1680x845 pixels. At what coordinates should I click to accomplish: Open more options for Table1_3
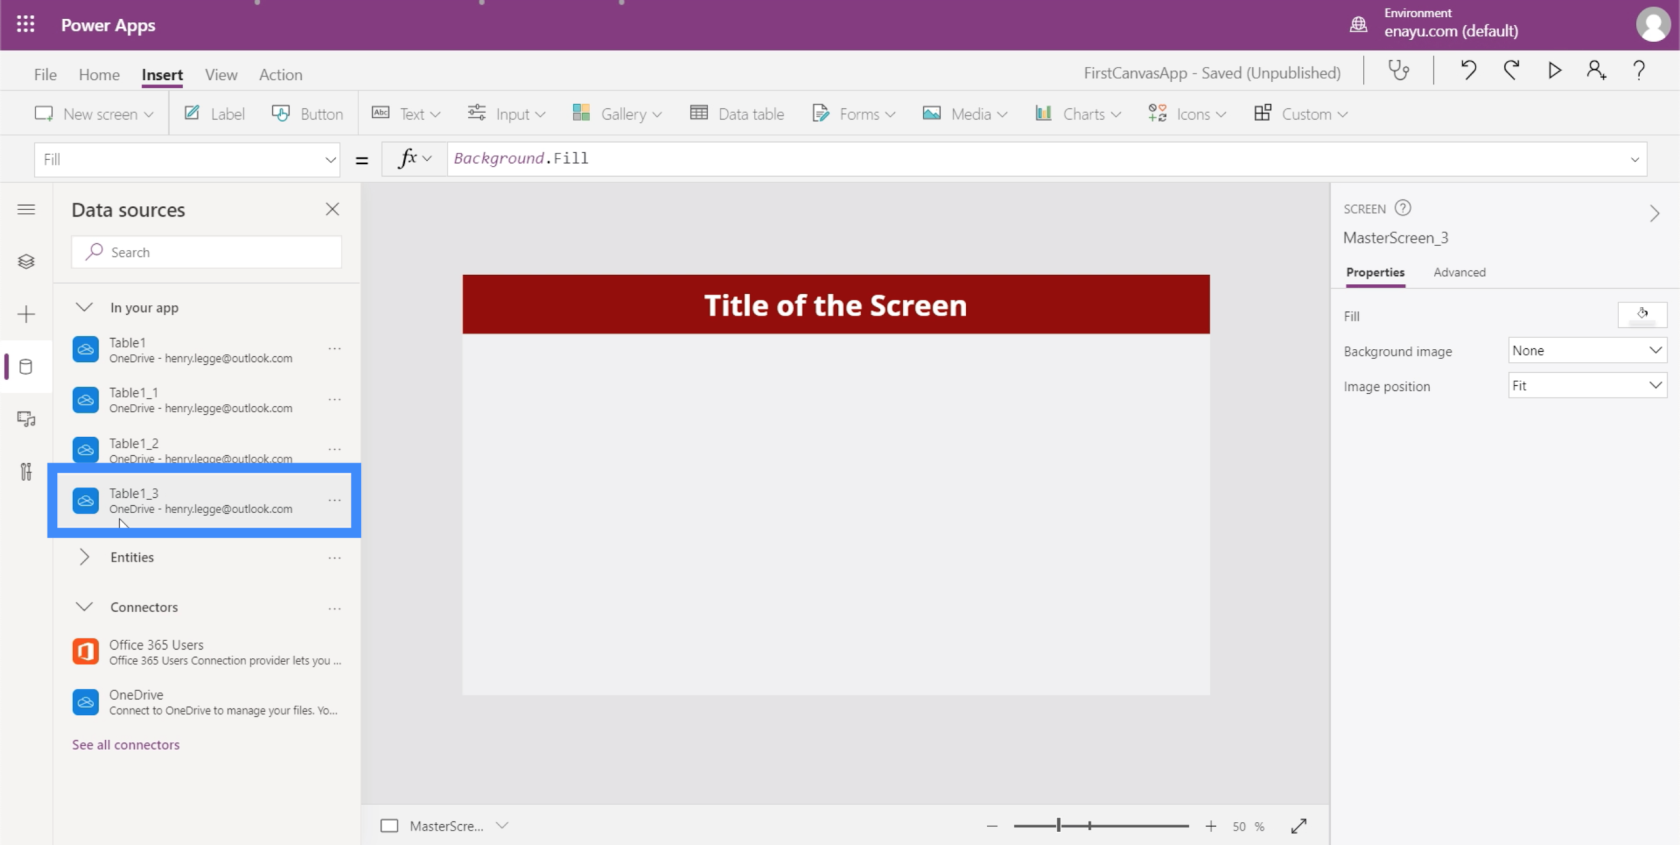coord(334,500)
